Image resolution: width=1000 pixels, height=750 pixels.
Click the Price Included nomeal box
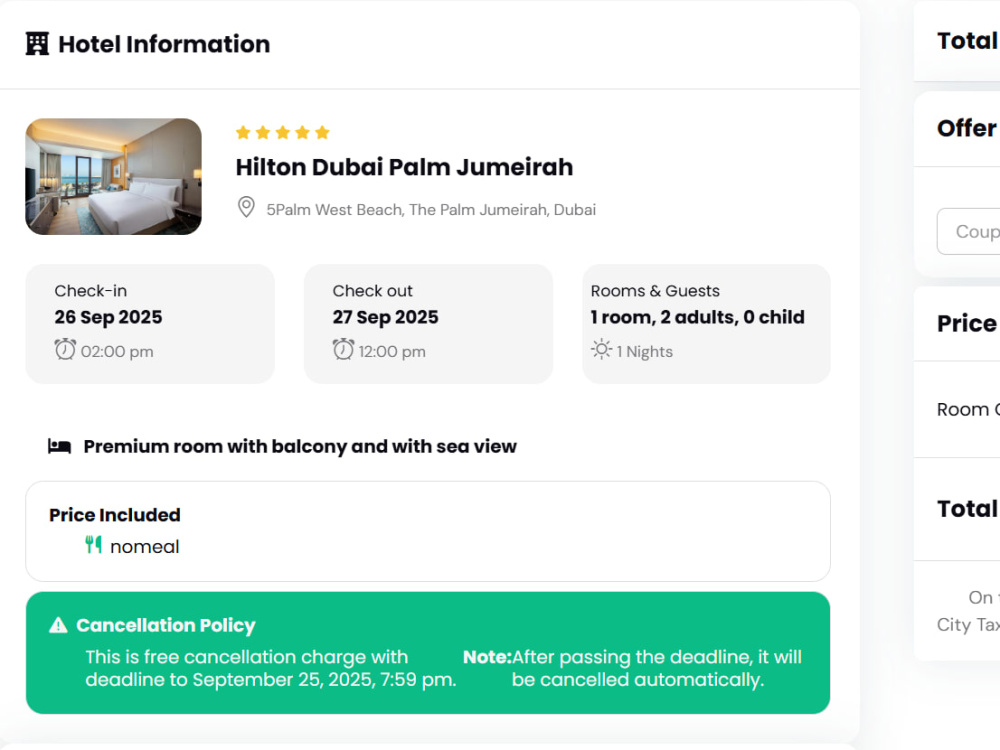(428, 531)
